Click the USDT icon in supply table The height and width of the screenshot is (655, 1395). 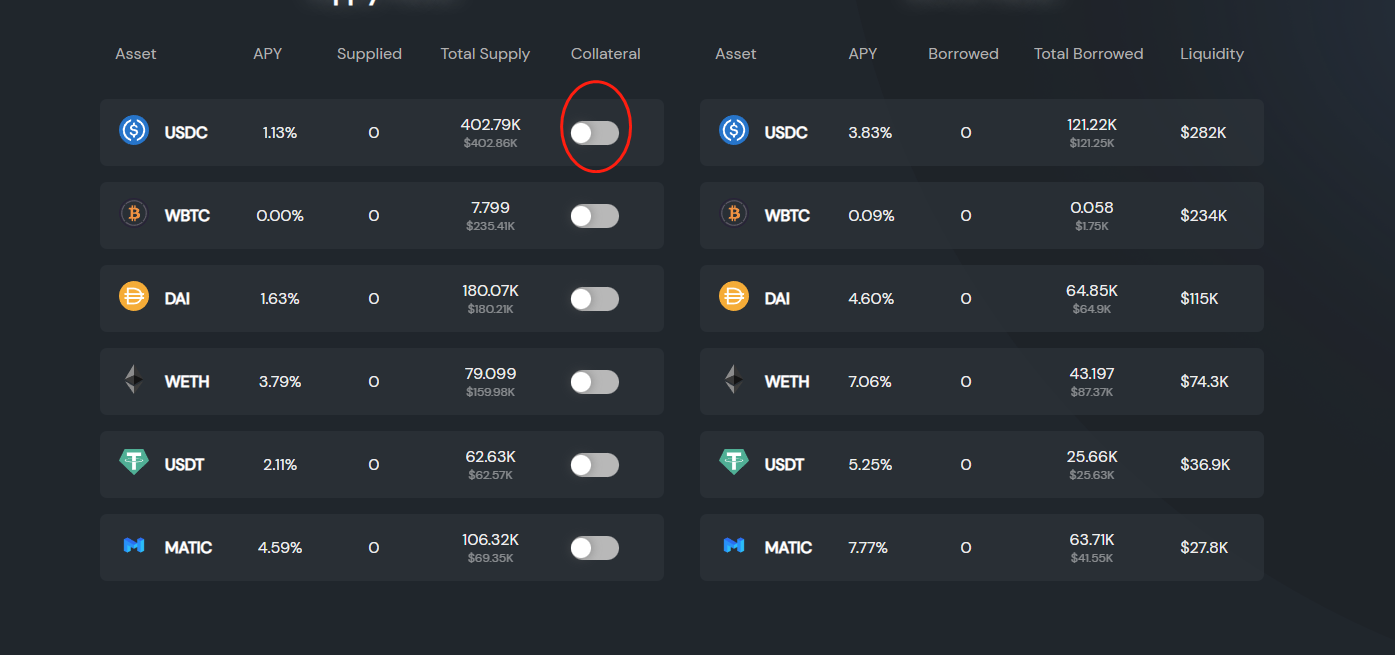click(x=134, y=462)
